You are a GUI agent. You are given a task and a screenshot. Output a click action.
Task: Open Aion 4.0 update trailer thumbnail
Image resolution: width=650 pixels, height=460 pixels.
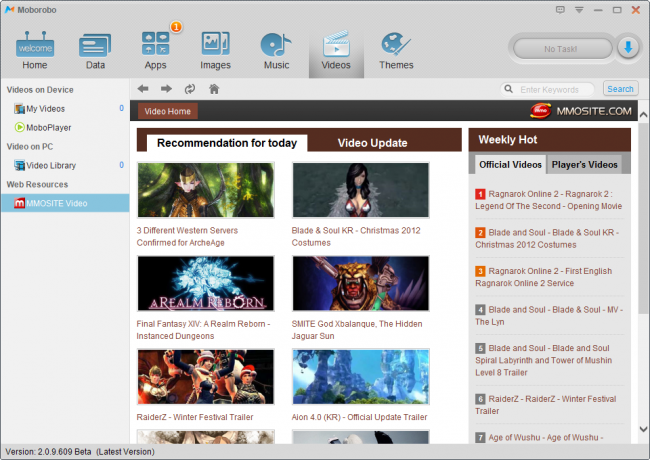361,377
